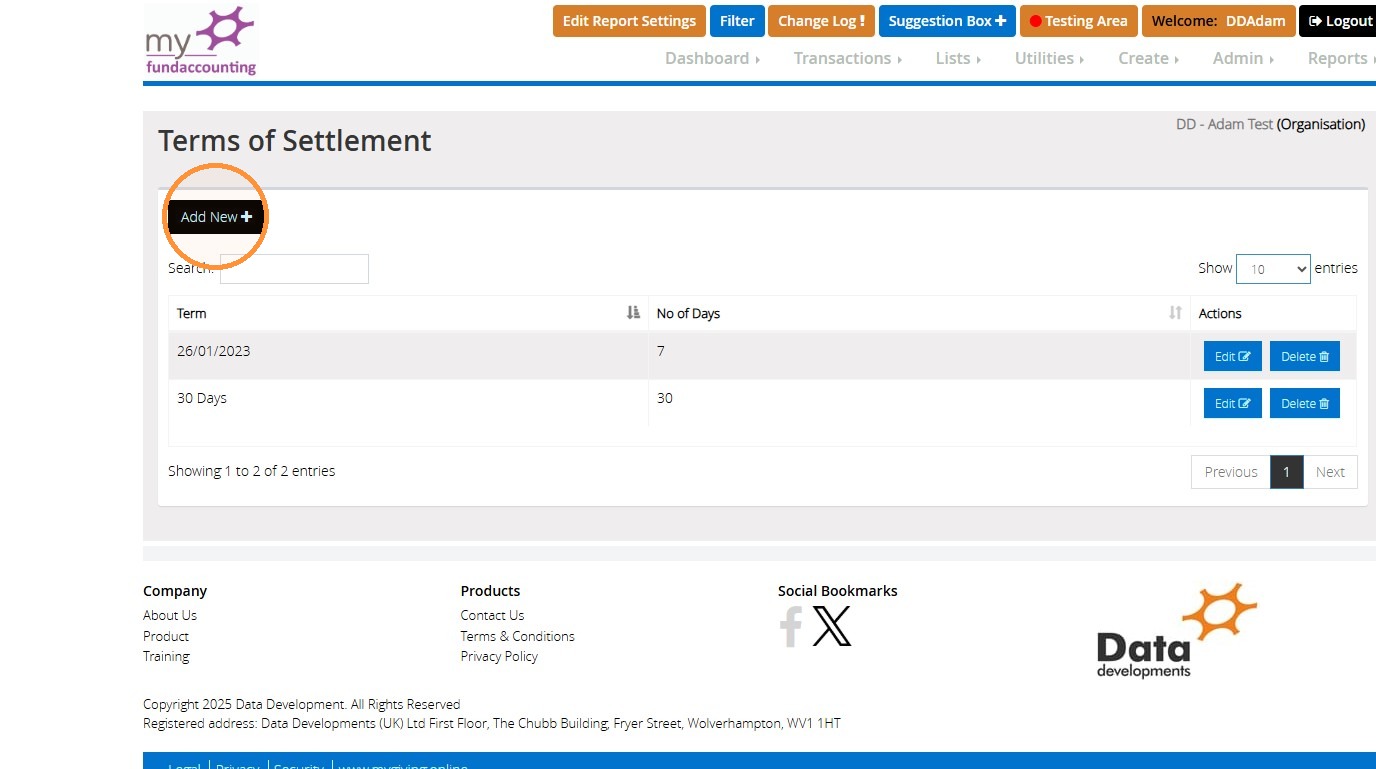The image size is (1376, 769).
Task: Select page 1 in pagination
Action: coord(1287,472)
